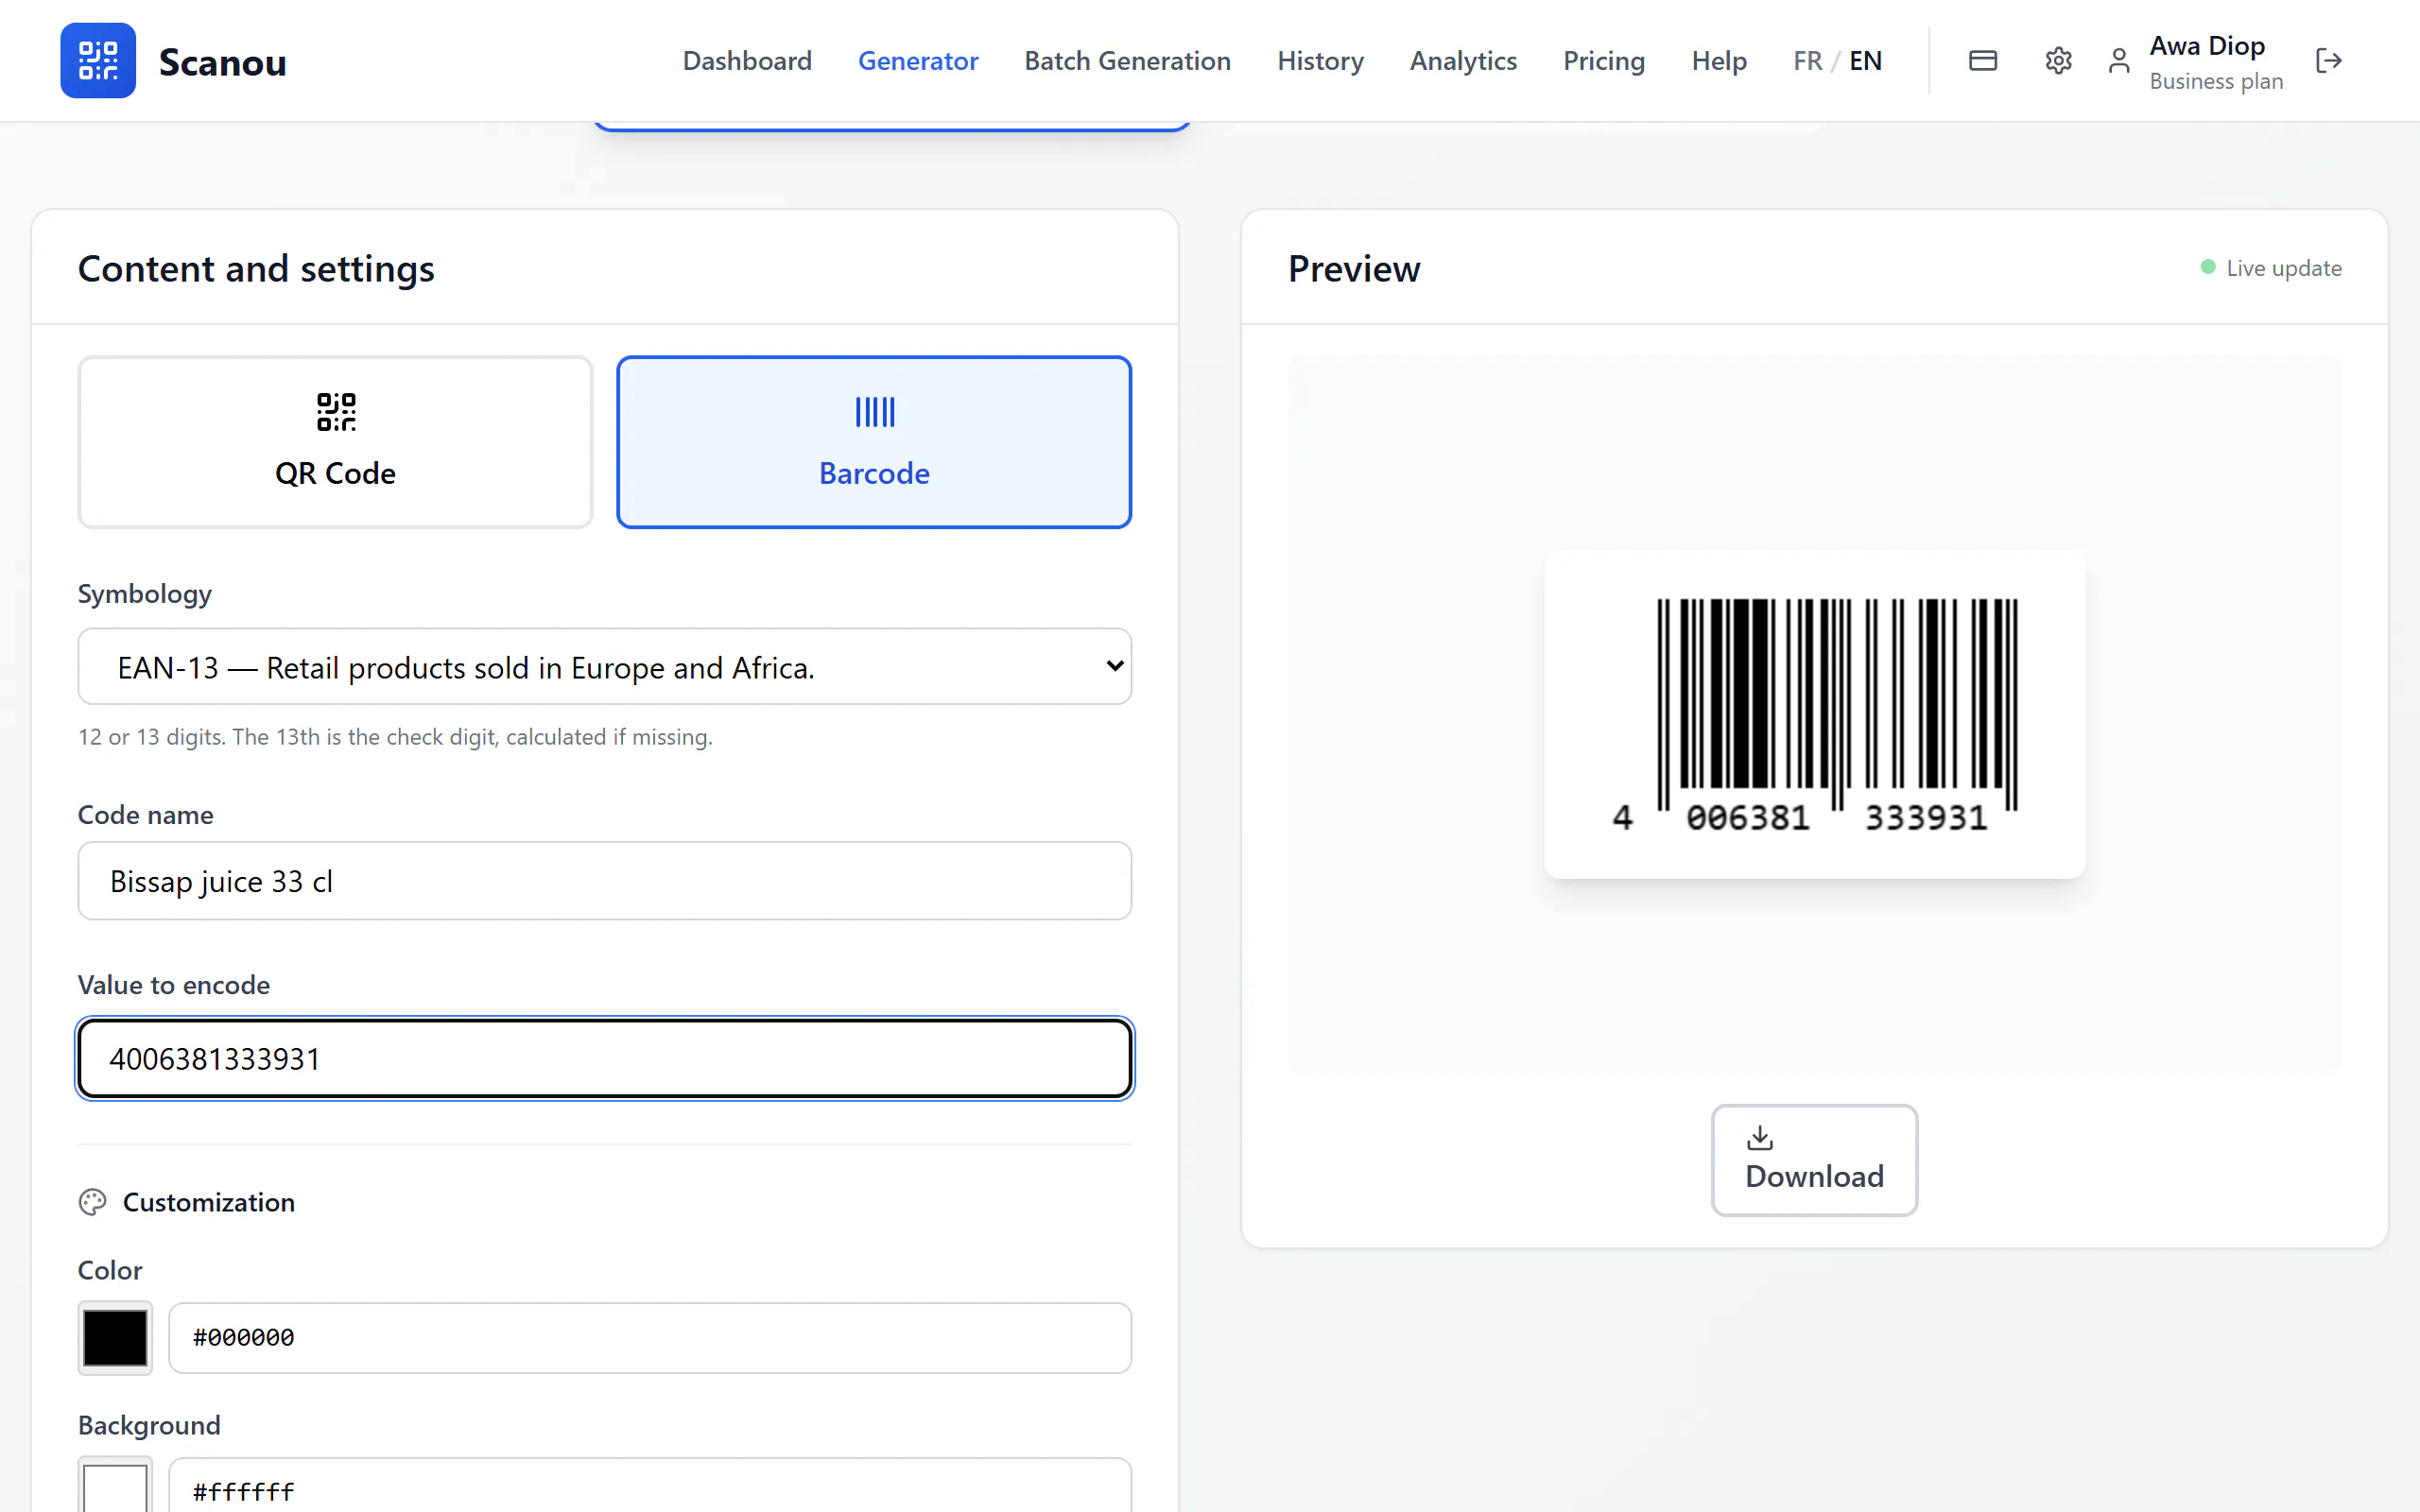Open the Pricing page
Viewport: 2420px width, 1512px height.
click(x=1604, y=61)
